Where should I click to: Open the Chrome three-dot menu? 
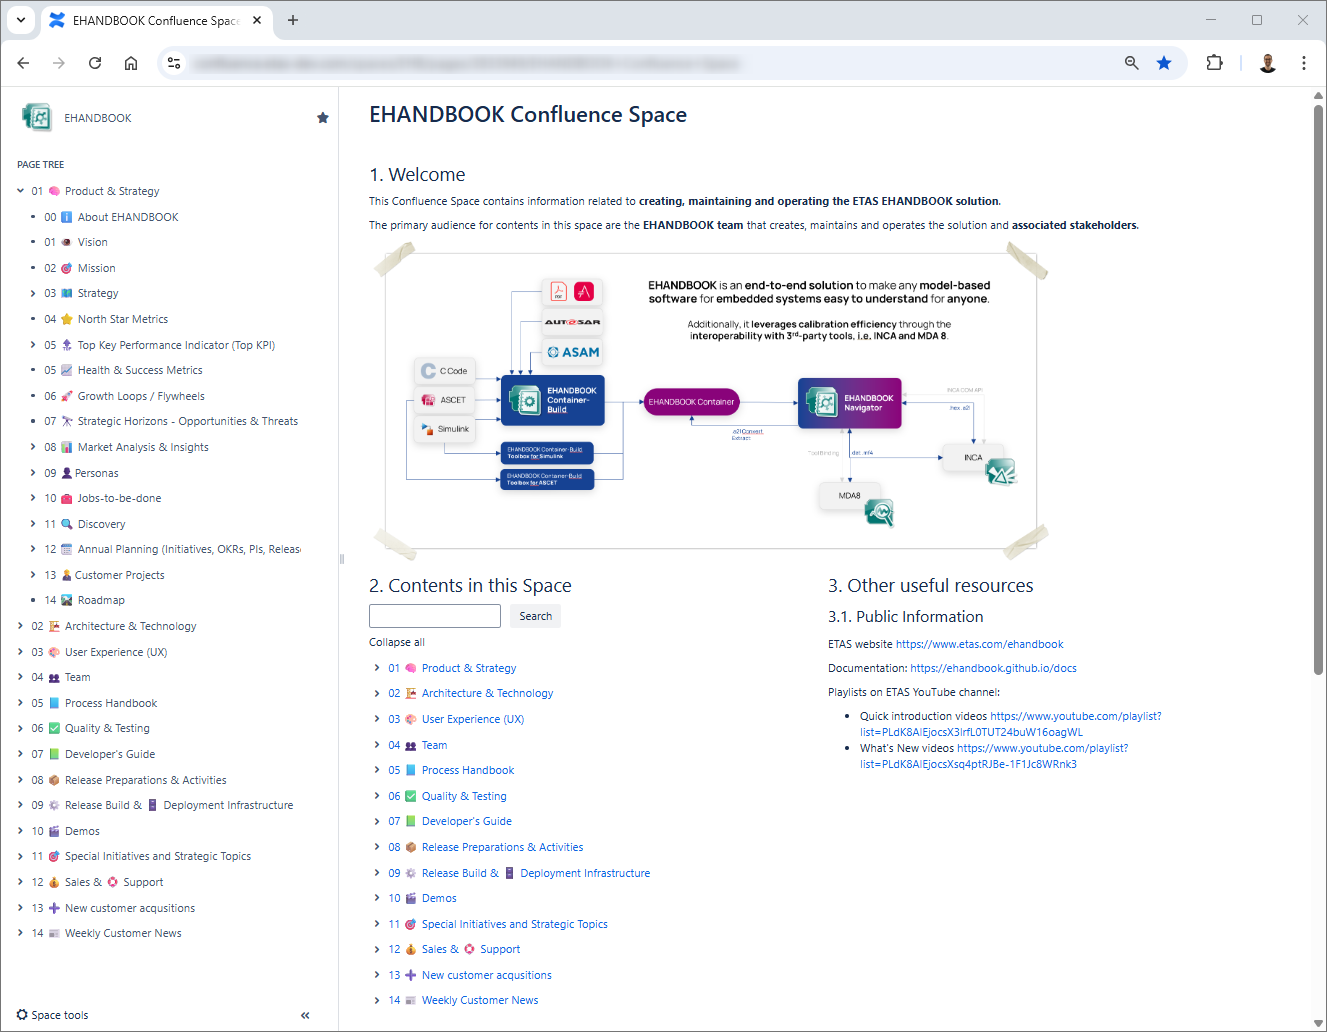[1304, 63]
